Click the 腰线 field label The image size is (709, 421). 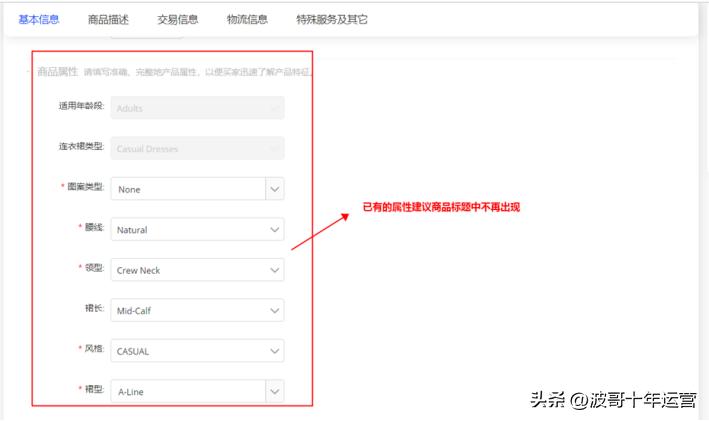click(94, 227)
